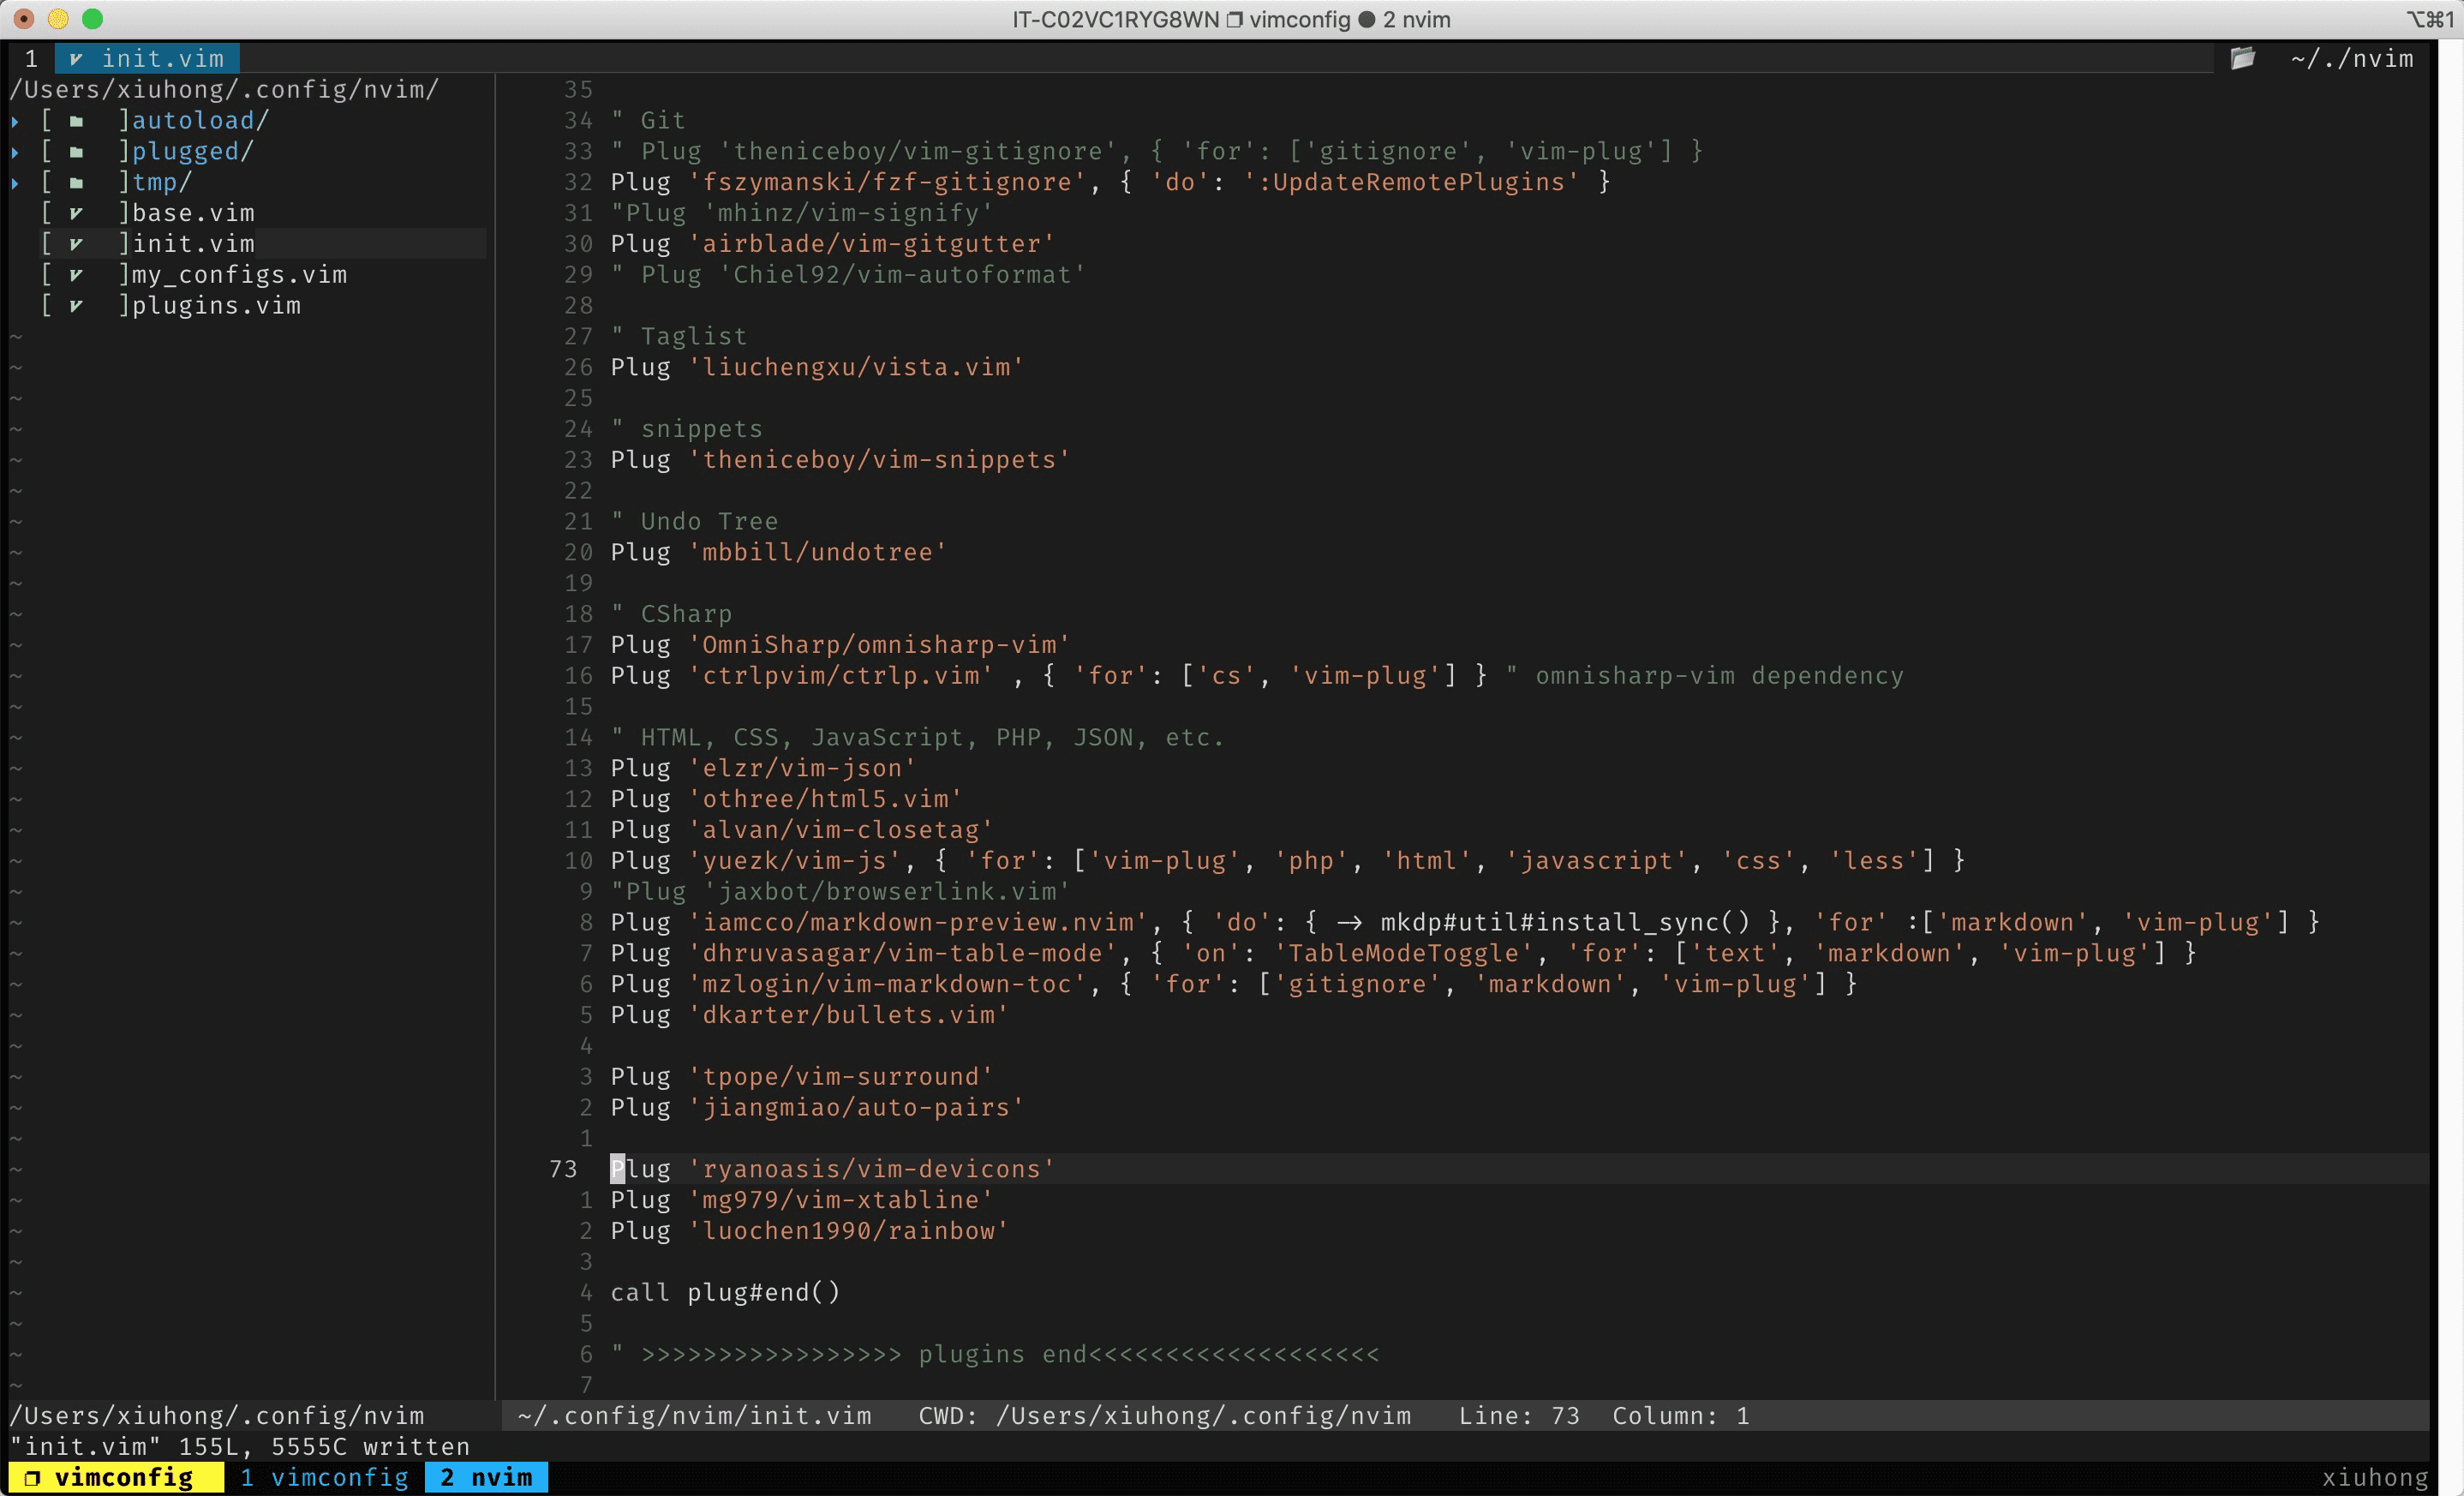Click the 'dkarter/bullets.vim' plugin line
Screen dimensions: 2464x1496
tap(810, 1015)
